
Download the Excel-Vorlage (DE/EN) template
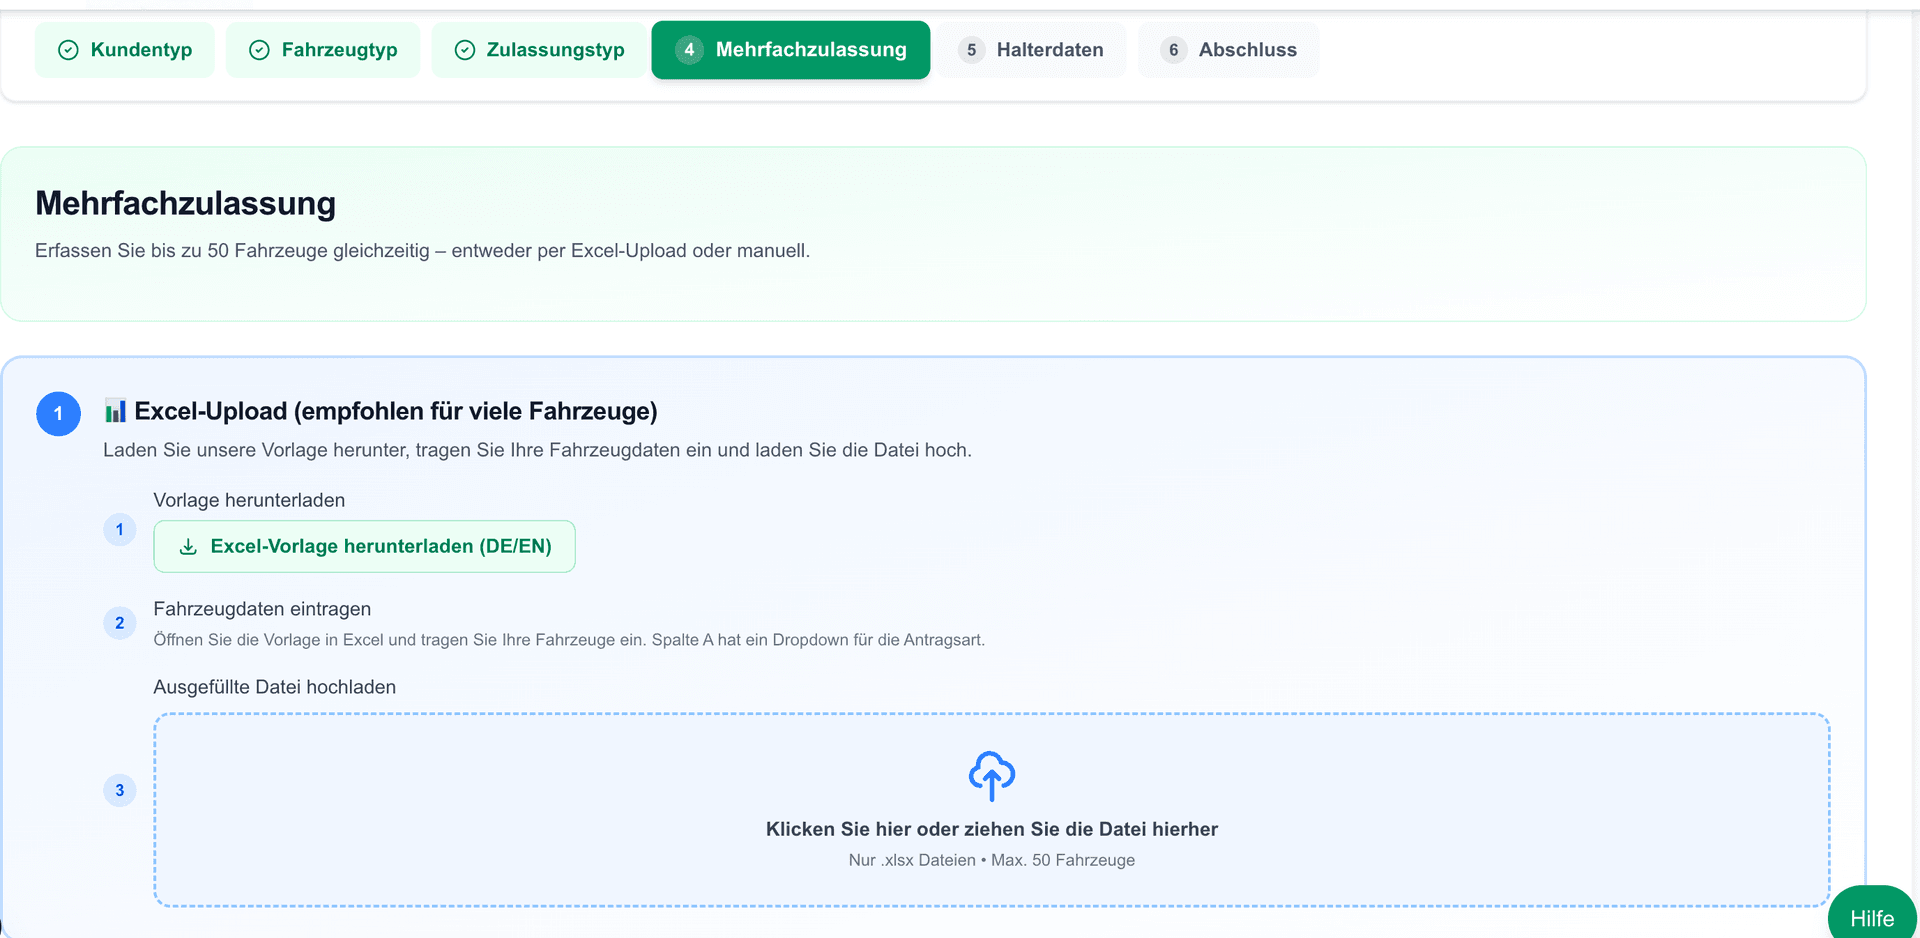[364, 546]
